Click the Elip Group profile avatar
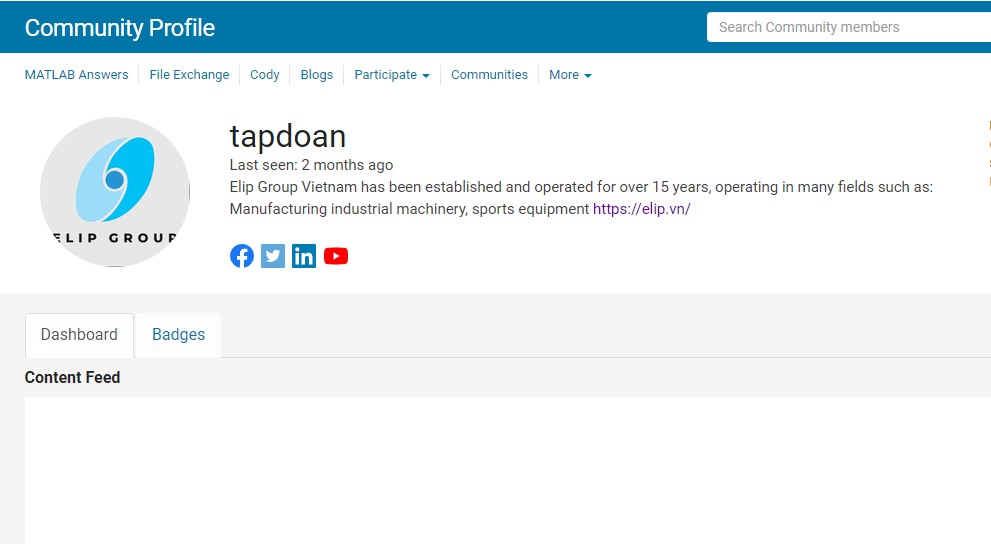 tap(115, 192)
